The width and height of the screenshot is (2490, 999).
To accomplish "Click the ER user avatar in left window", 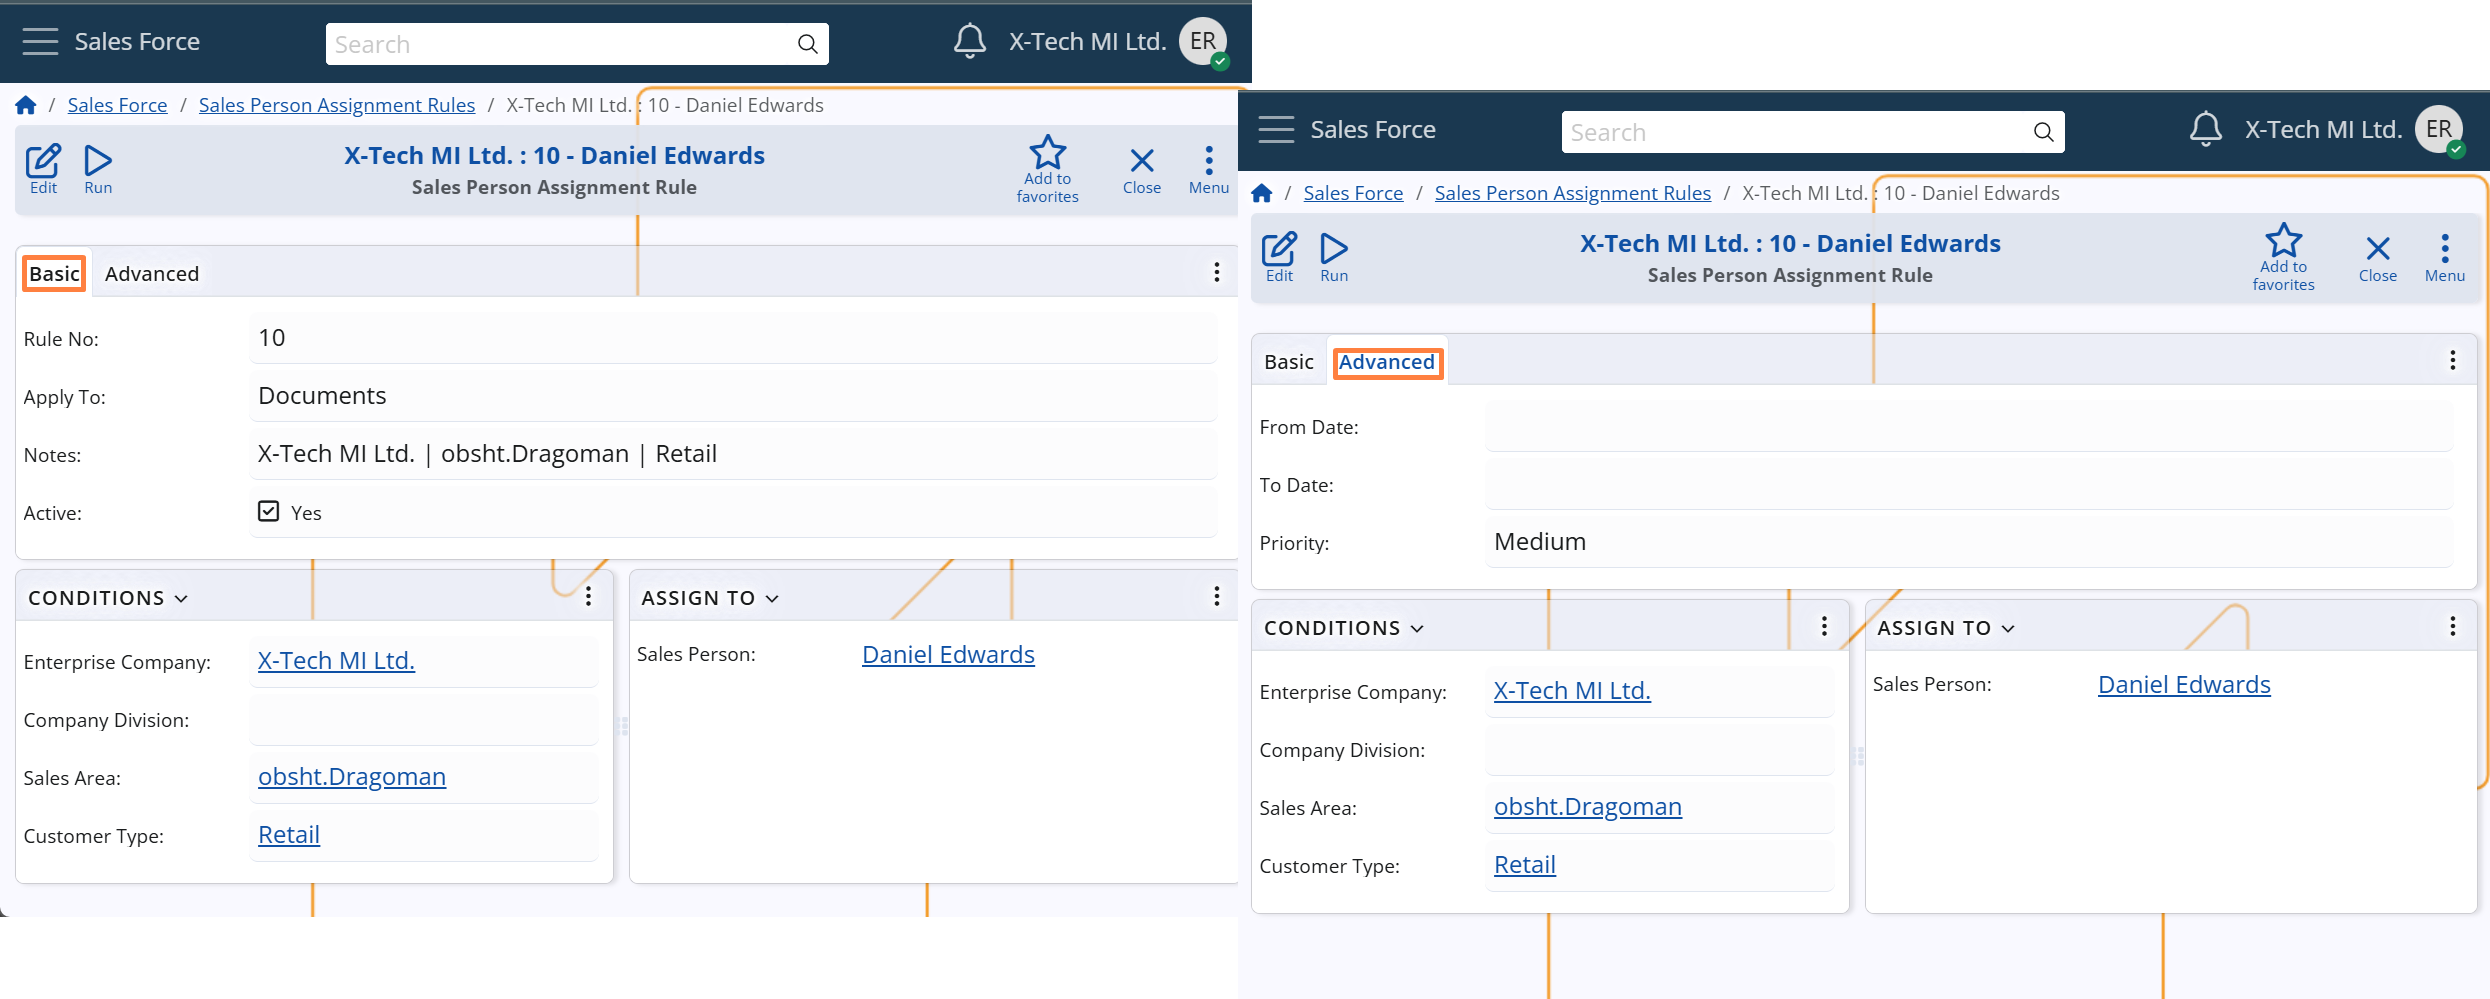I will click(x=1203, y=42).
